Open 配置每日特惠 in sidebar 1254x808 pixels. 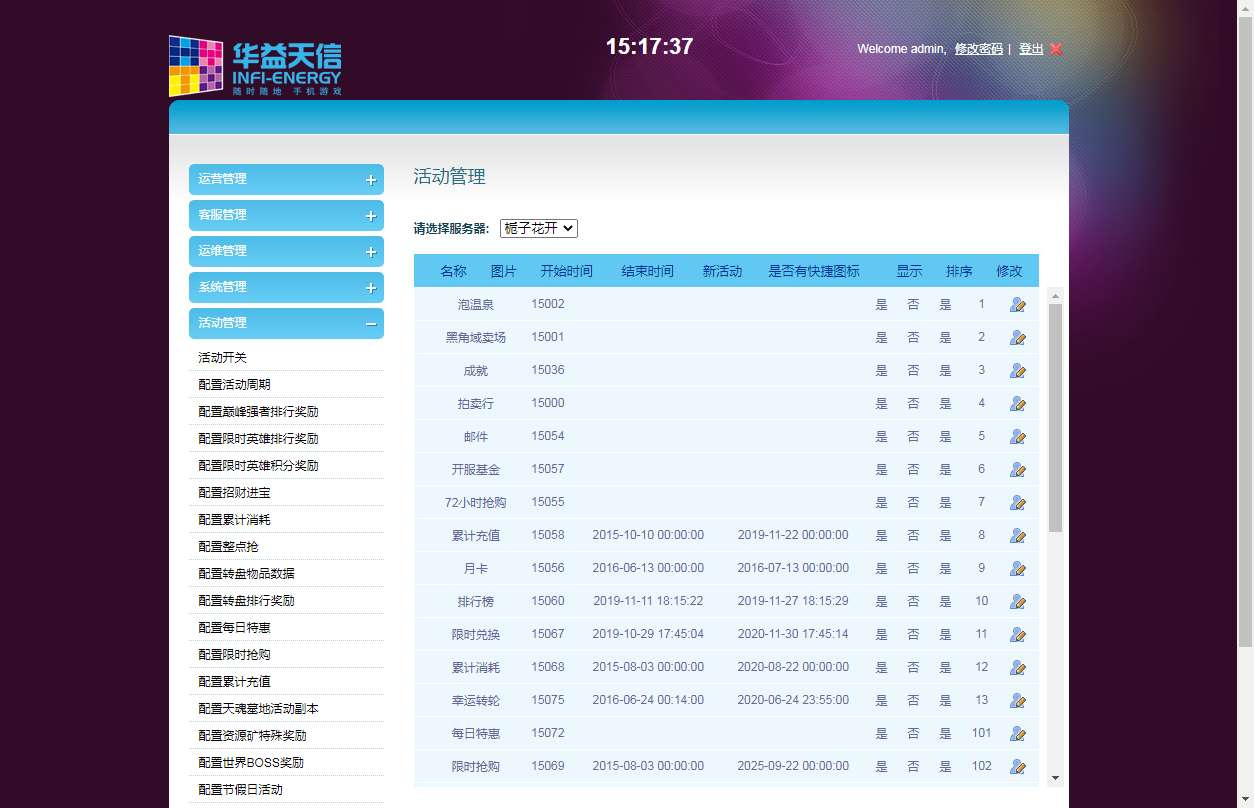[x=234, y=627]
